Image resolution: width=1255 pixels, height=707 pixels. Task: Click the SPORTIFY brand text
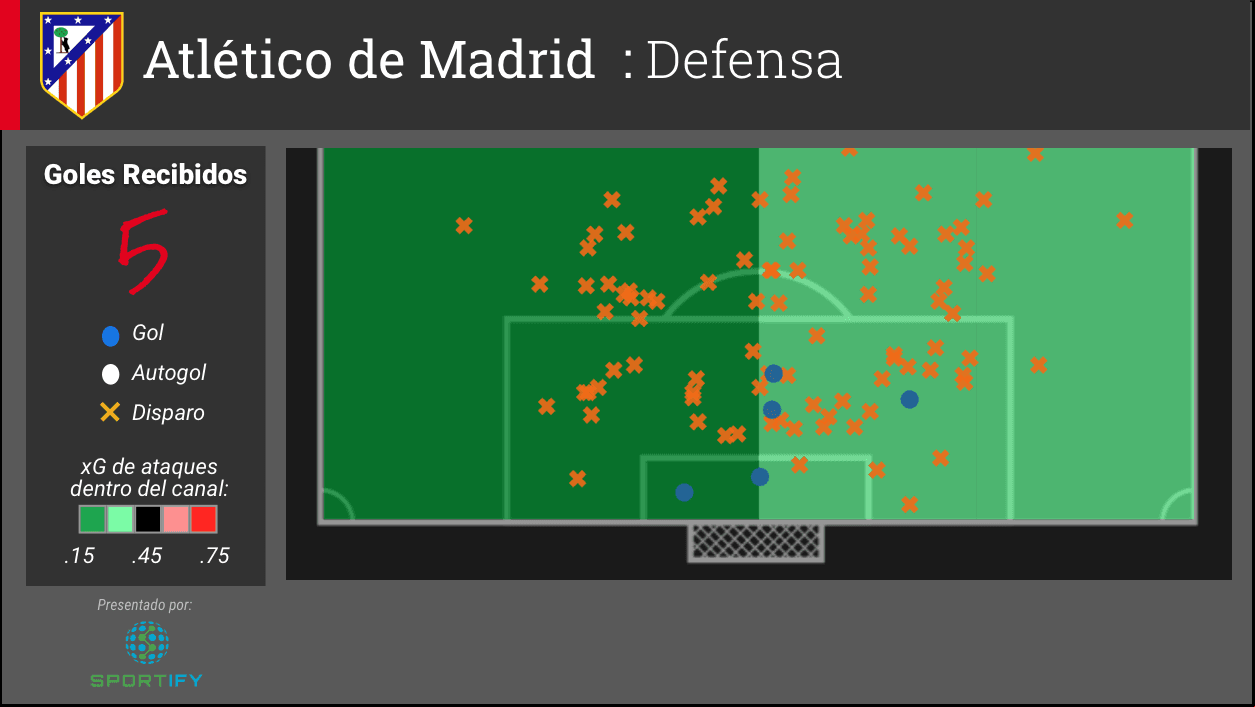click(147, 681)
